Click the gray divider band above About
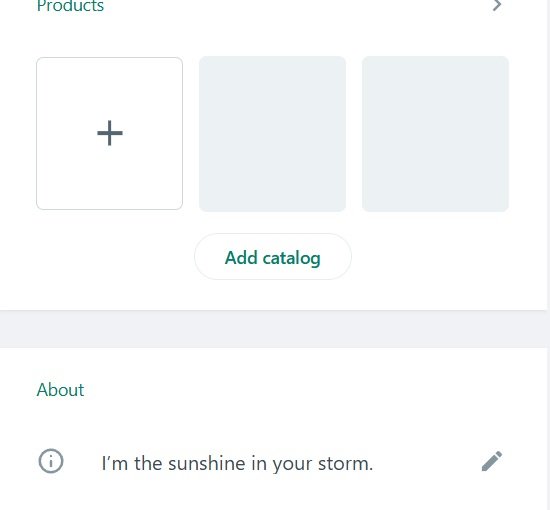550x510 pixels. point(275,329)
